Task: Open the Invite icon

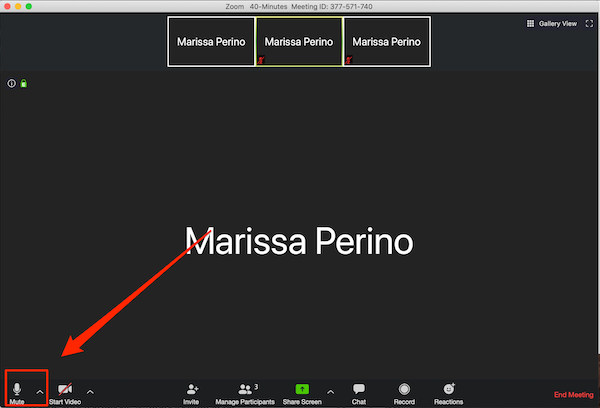Action: (191, 389)
